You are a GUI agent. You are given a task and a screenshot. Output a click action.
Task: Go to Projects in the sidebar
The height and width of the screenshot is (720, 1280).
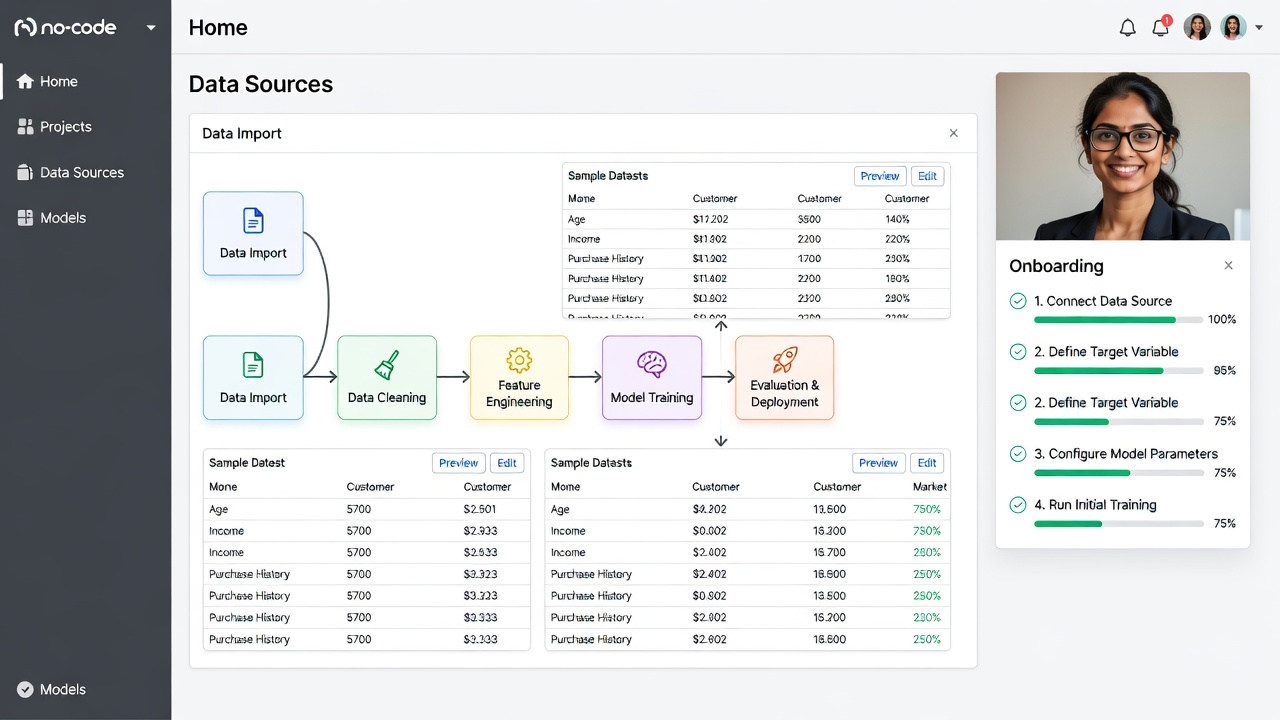click(65, 127)
